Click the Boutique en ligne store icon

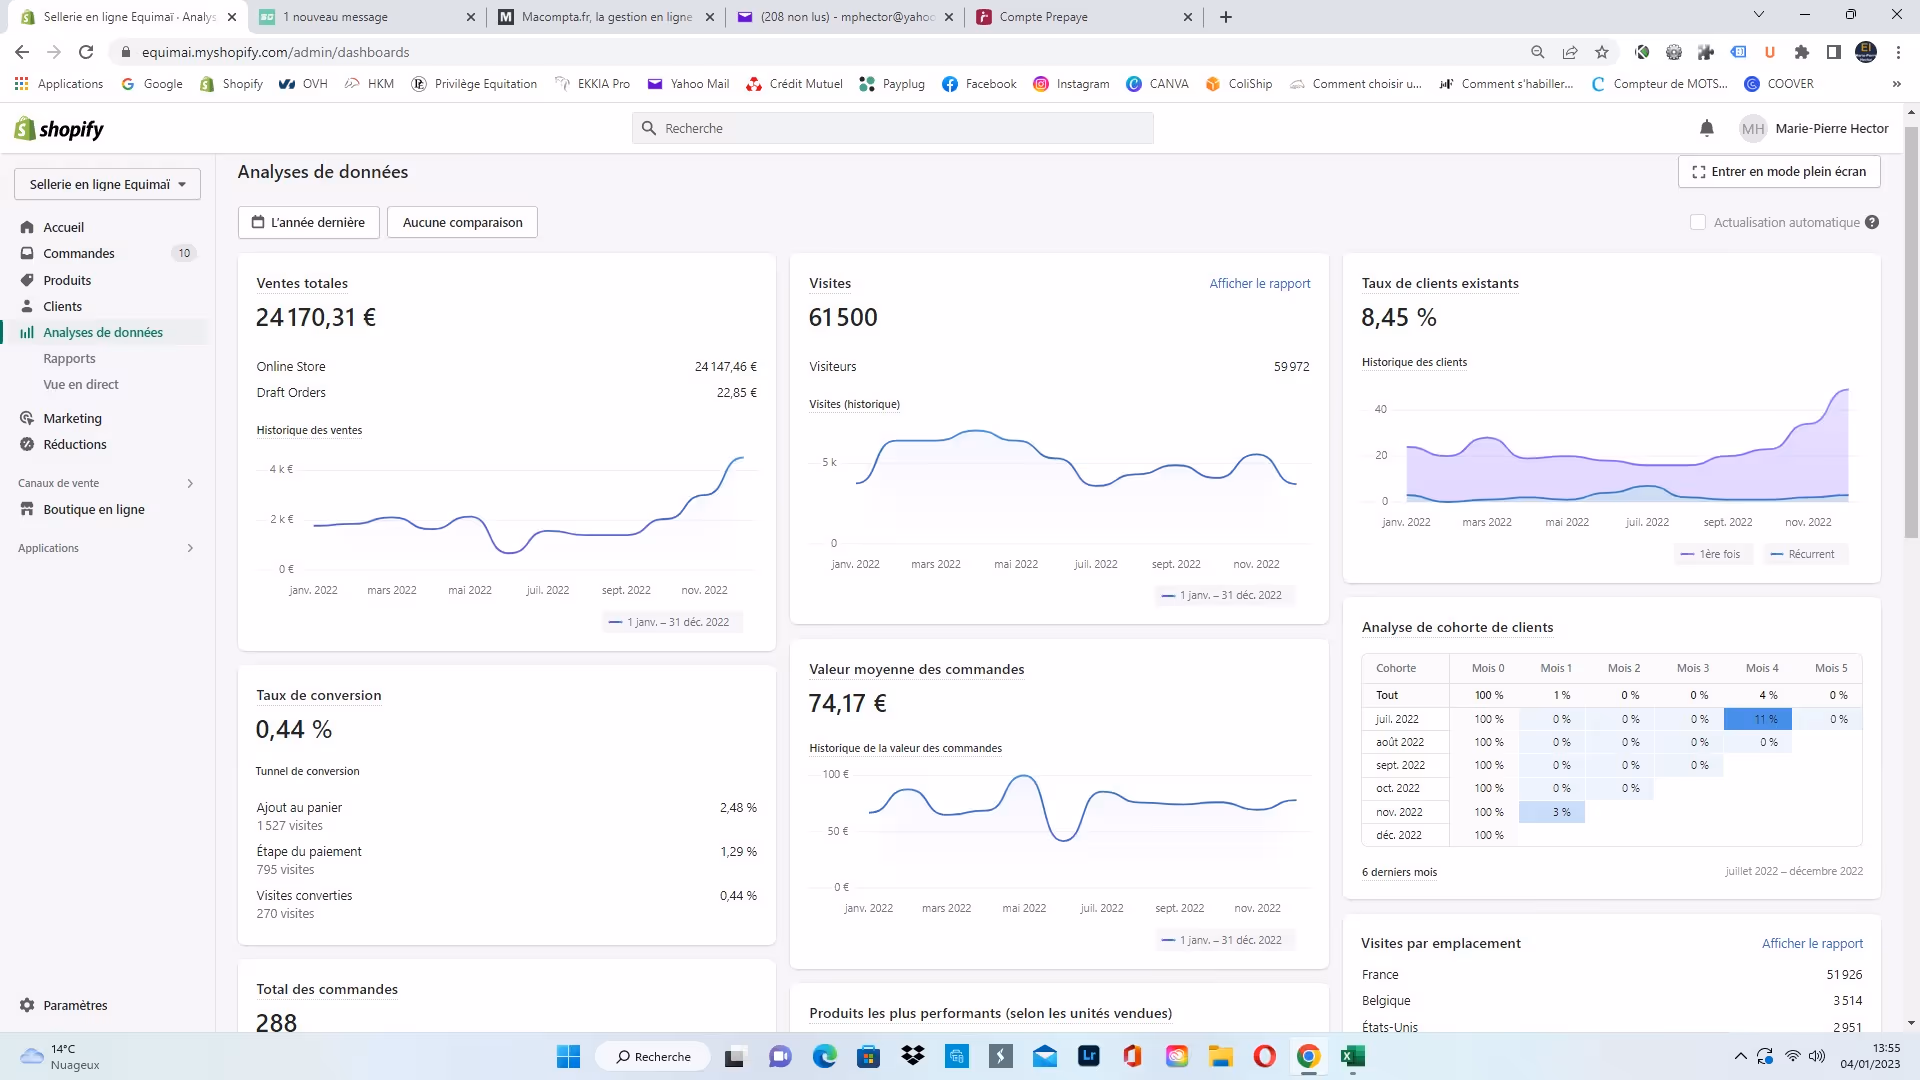[x=27, y=509]
